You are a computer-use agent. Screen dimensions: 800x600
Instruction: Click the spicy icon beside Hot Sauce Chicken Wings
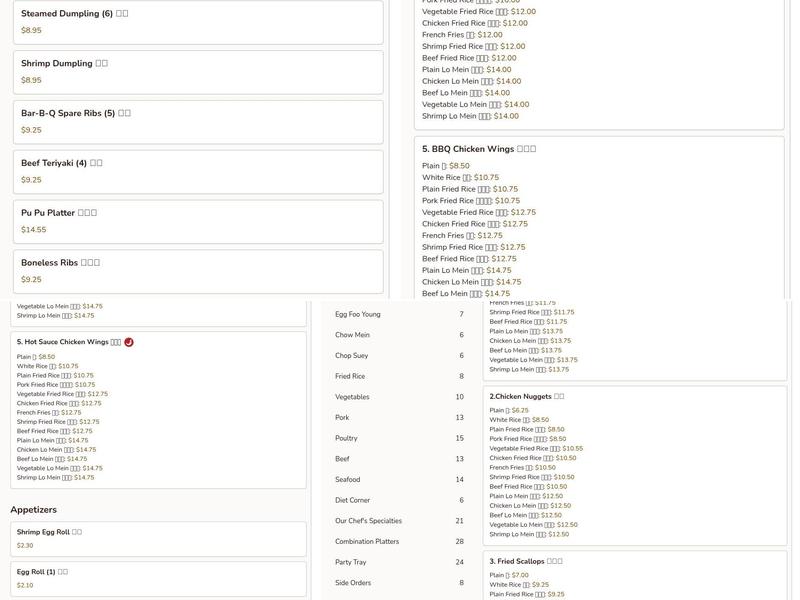[129, 342]
